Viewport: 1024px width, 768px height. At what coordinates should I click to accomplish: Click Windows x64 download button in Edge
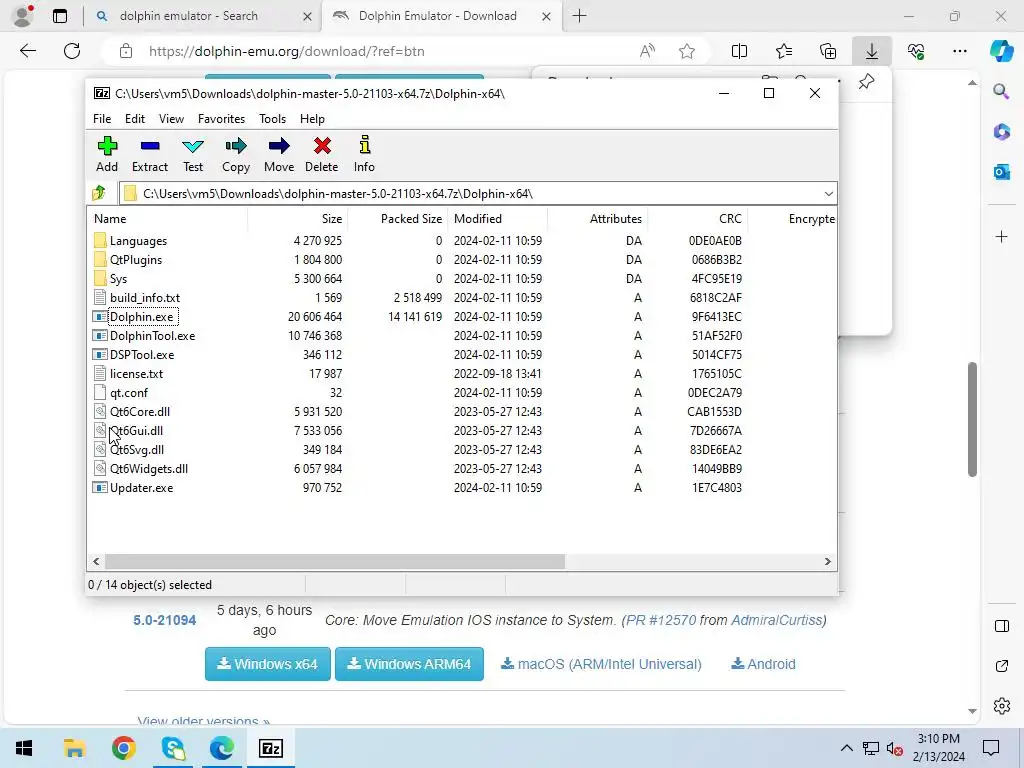pos(268,664)
